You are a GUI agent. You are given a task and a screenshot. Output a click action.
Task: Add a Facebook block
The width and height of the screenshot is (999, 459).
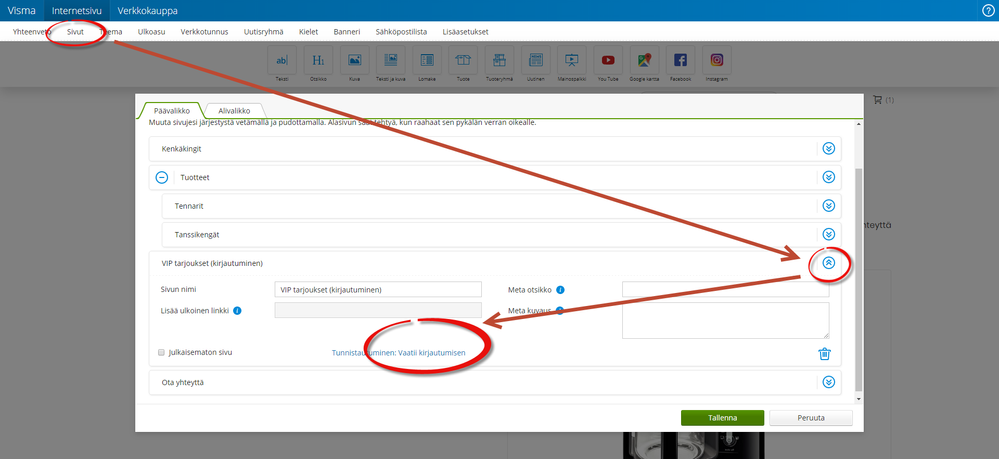pos(680,60)
